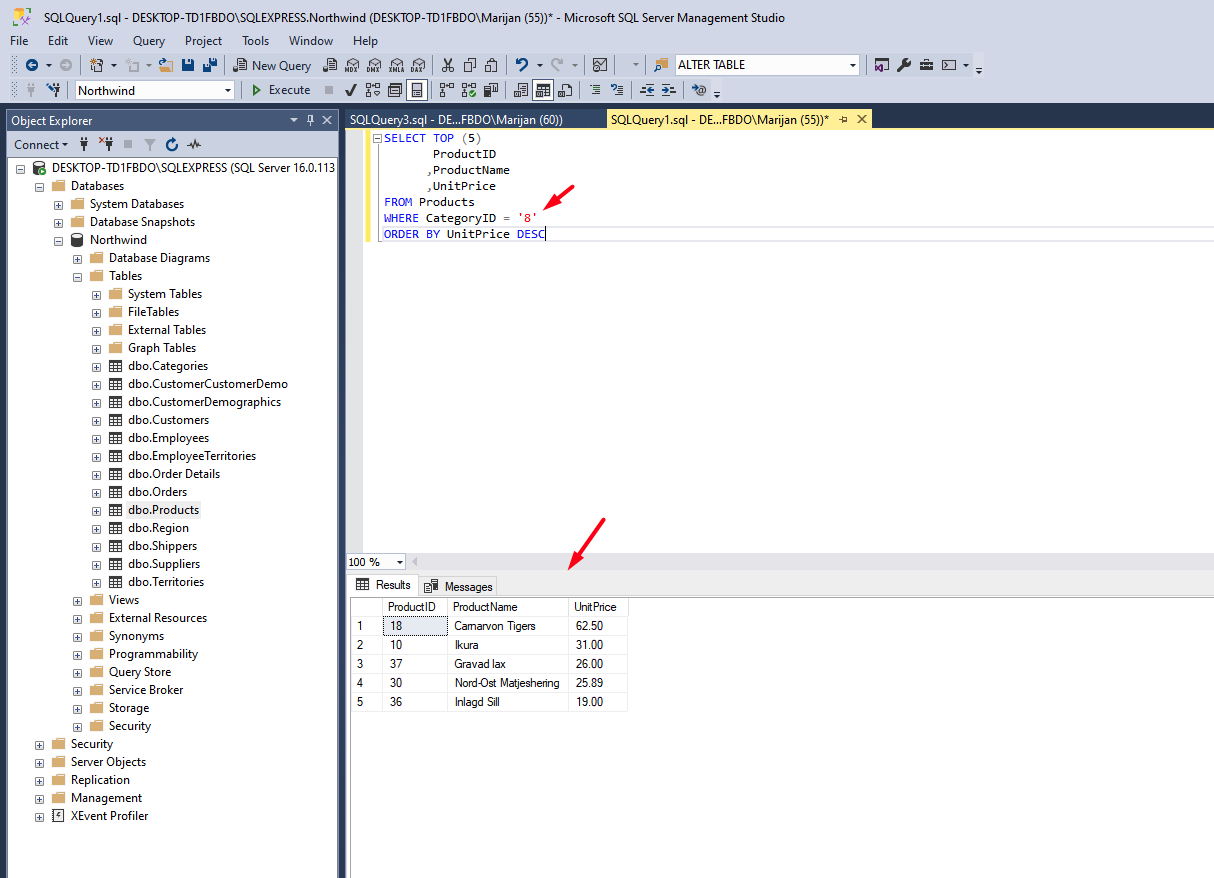Click the Find in Files icon beside ALTER TABLE

(x=661, y=65)
